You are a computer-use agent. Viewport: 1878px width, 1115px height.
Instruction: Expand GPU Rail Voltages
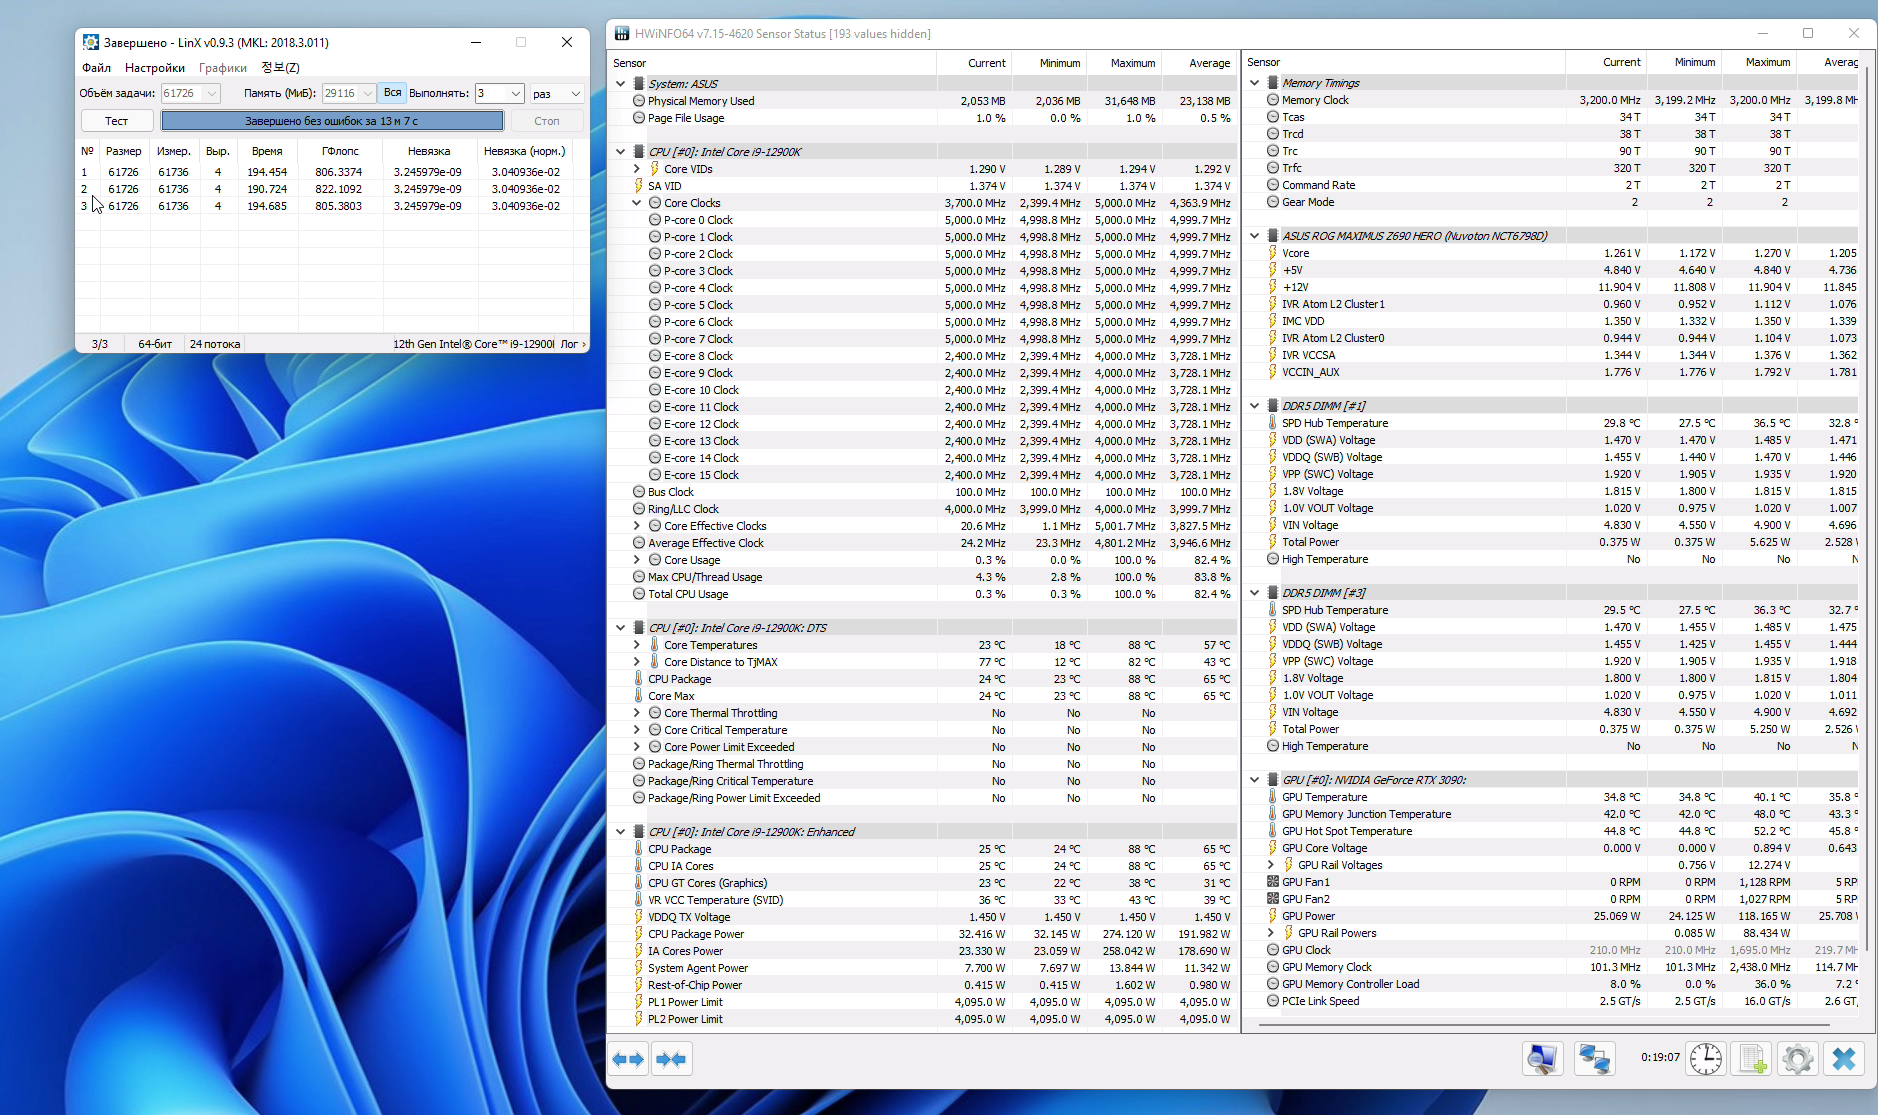click(1271, 865)
